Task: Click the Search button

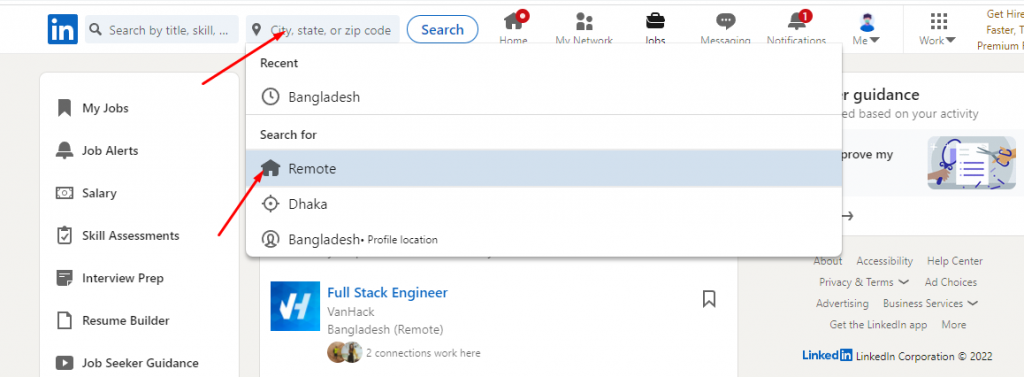Action: [x=442, y=29]
